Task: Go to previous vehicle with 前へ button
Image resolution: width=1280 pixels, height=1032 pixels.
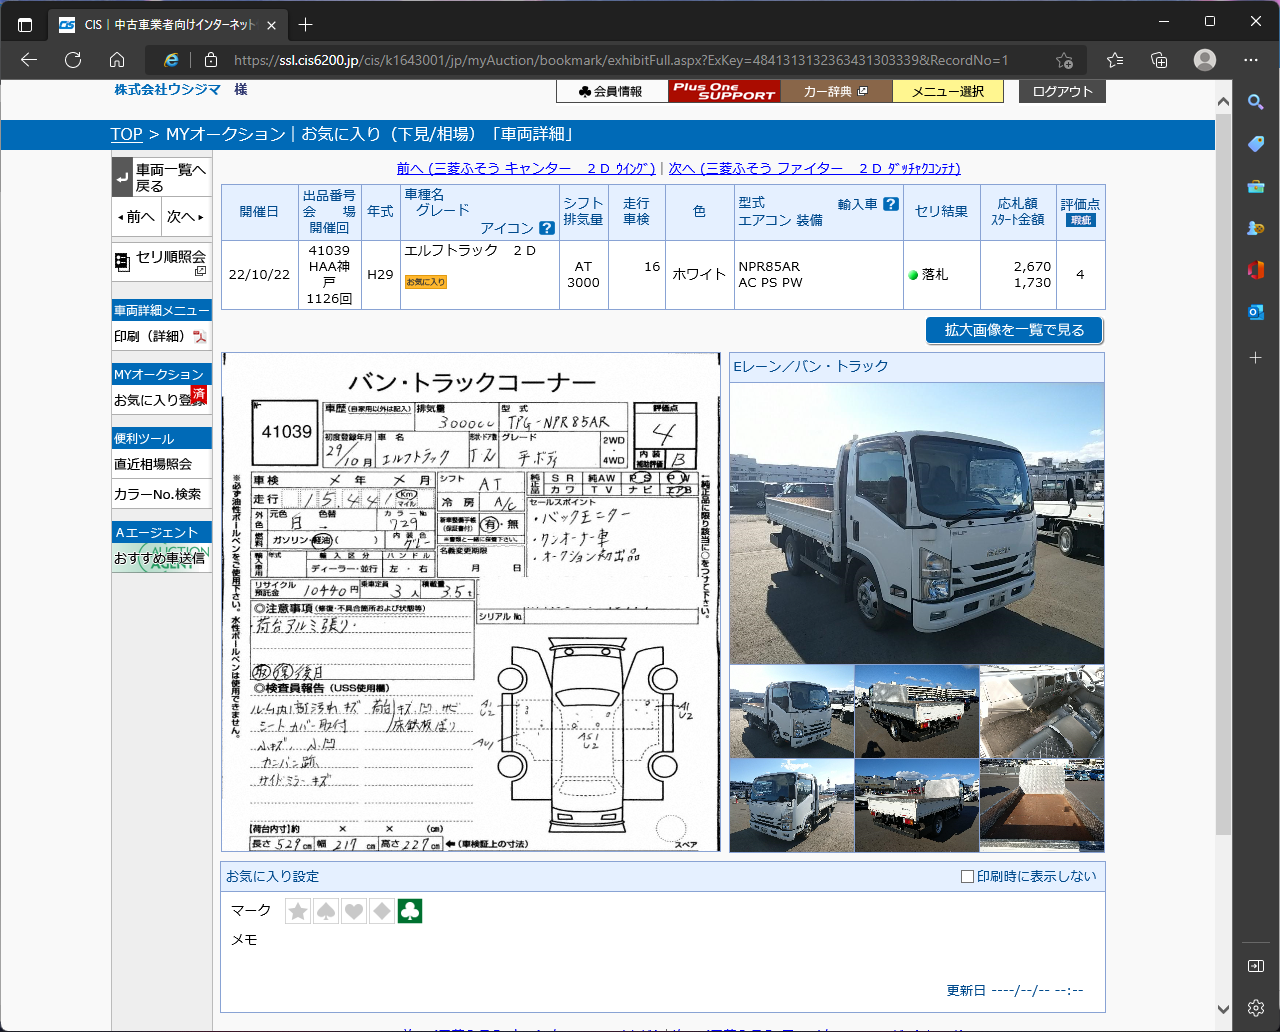Action: point(136,216)
